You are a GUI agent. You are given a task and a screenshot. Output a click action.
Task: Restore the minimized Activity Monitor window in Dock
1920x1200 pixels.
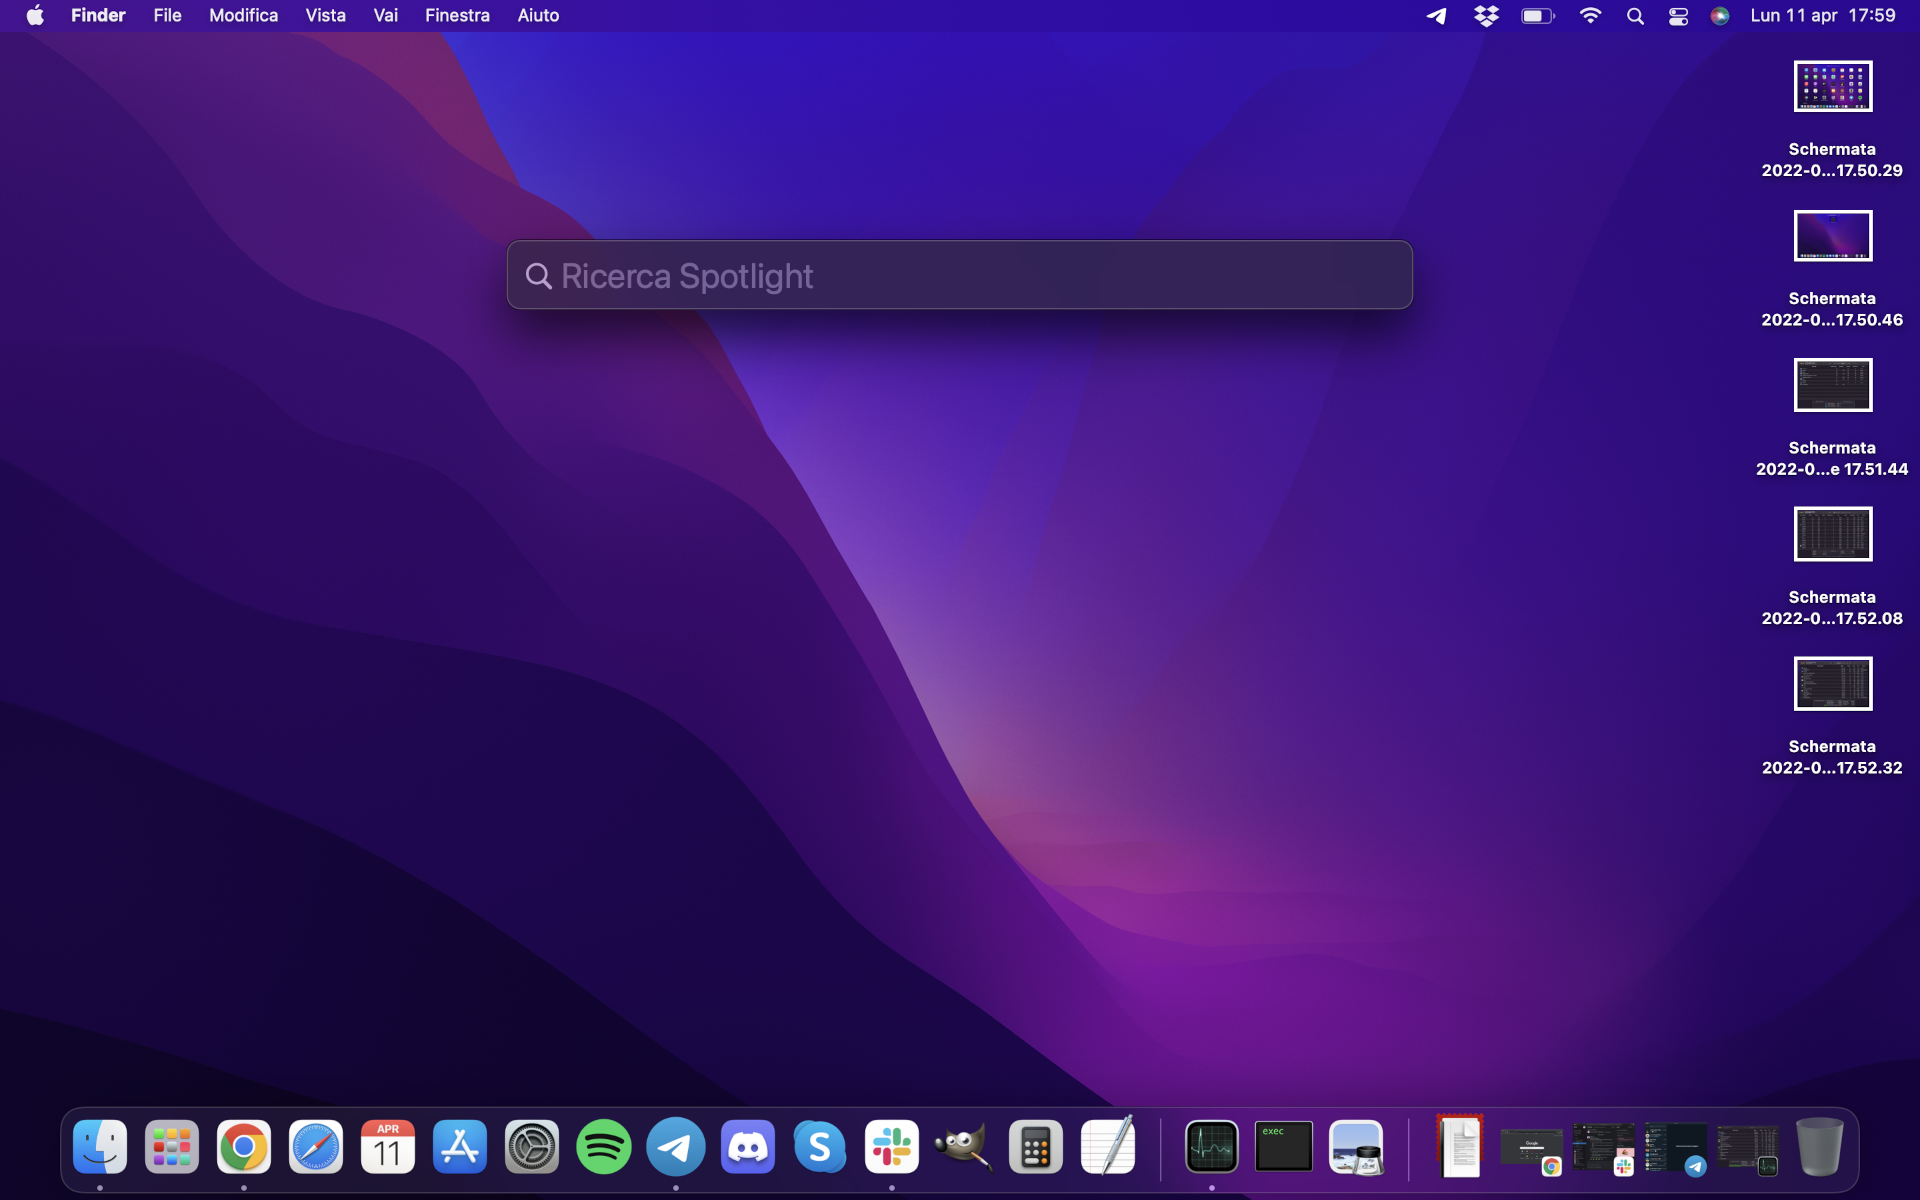coord(1748,1148)
